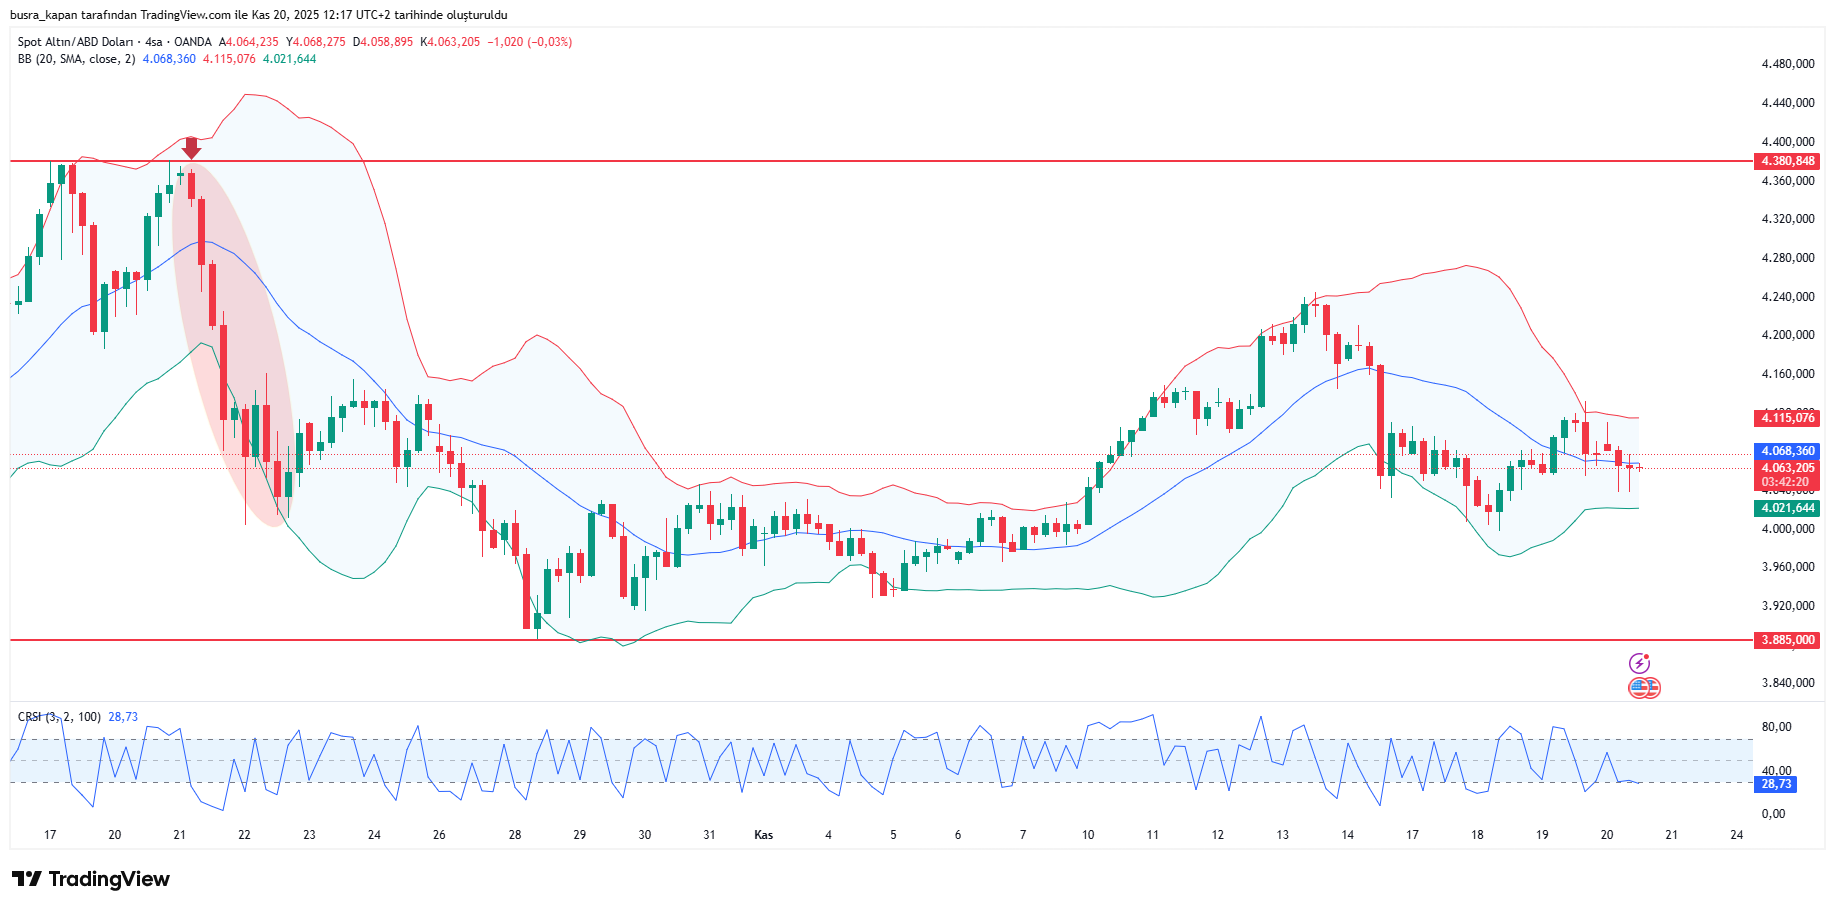Select the 4.380,848 resistance price label
The width and height of the screenshot is (1835, 909).
tap(1787, 161)
